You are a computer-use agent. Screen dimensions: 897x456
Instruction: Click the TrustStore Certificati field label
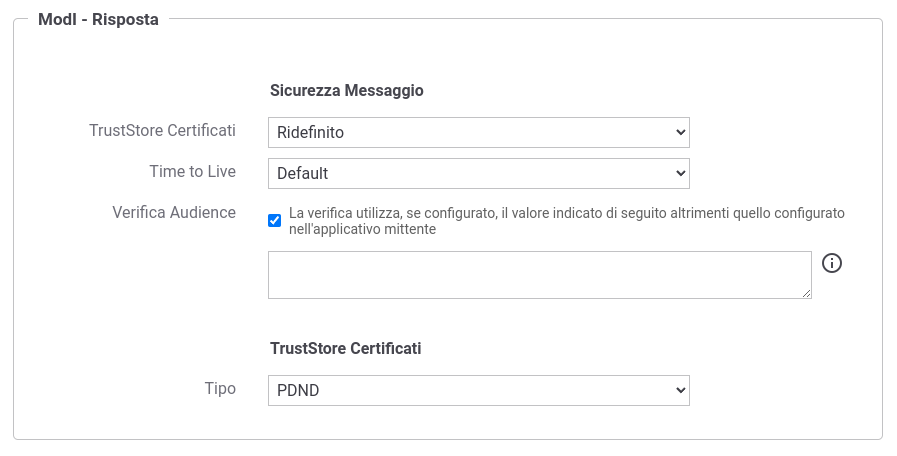162,130
